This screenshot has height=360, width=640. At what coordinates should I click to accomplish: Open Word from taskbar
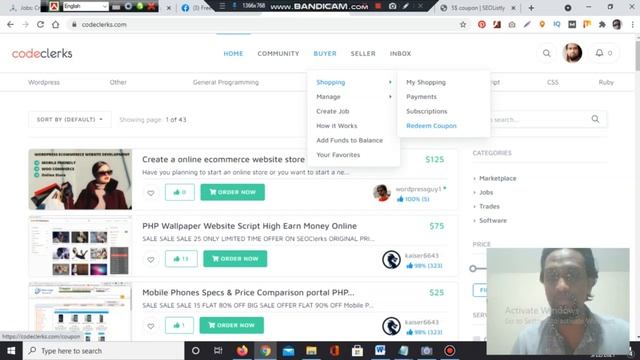click(380, 351)
